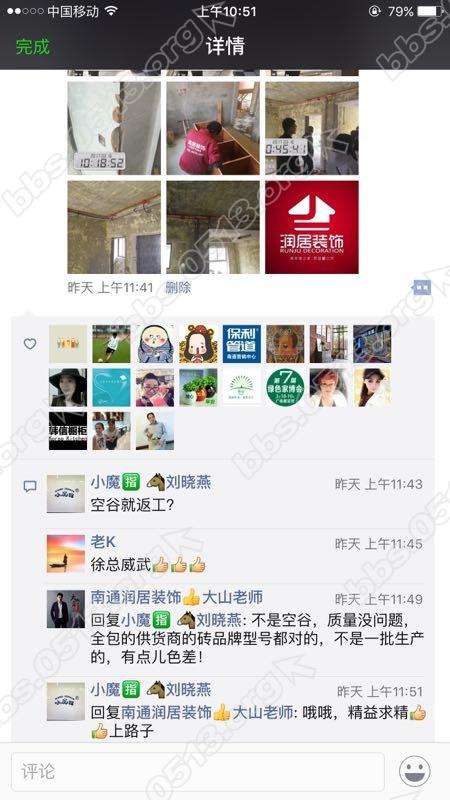This screenshot has height=800, width=450.
Task: Open the red 润居装饰 logo photo
Action: 312,227
